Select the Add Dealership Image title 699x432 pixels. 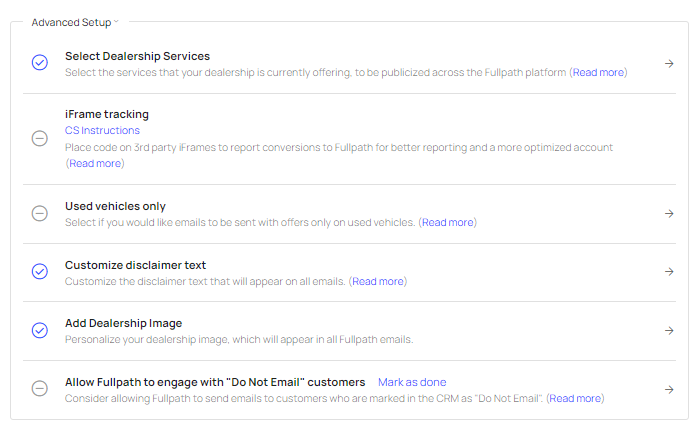(123, 323)
